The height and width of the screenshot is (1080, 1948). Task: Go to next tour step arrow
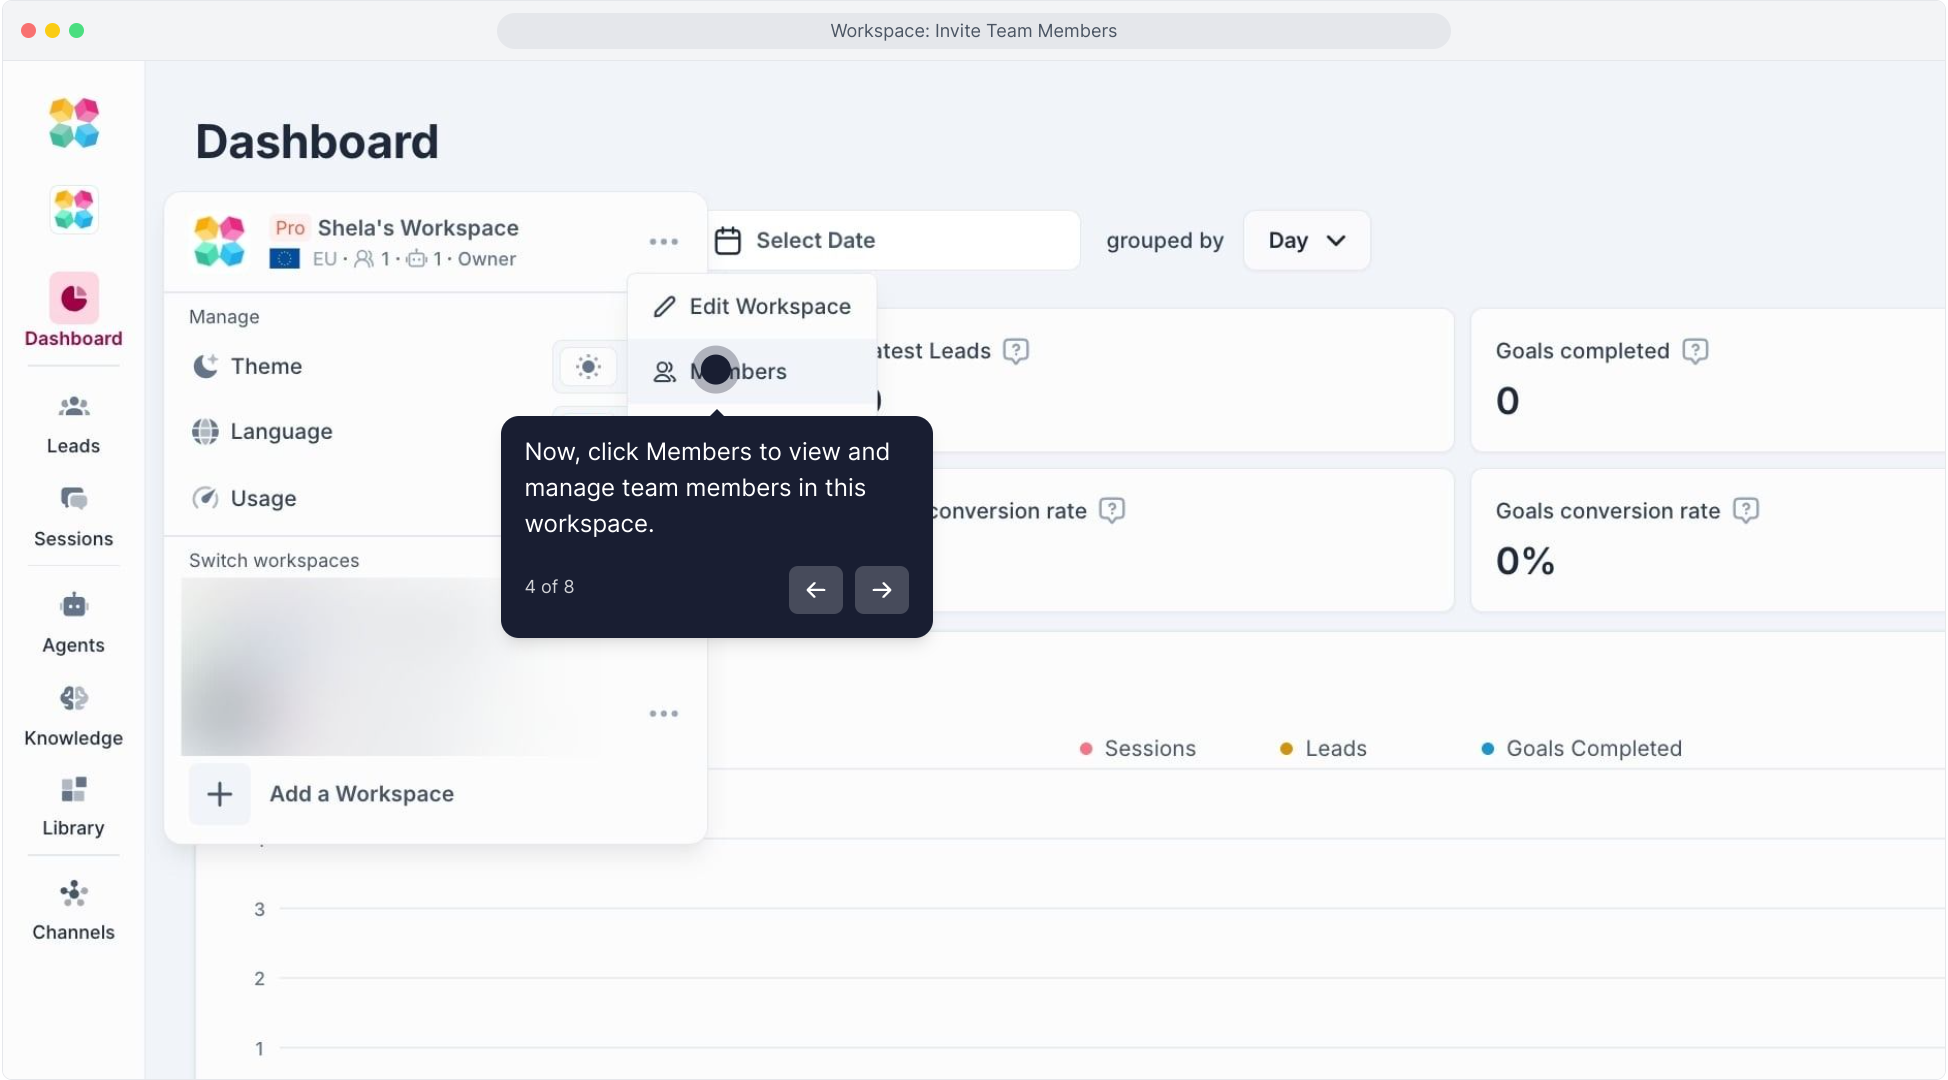coord(881,590)
